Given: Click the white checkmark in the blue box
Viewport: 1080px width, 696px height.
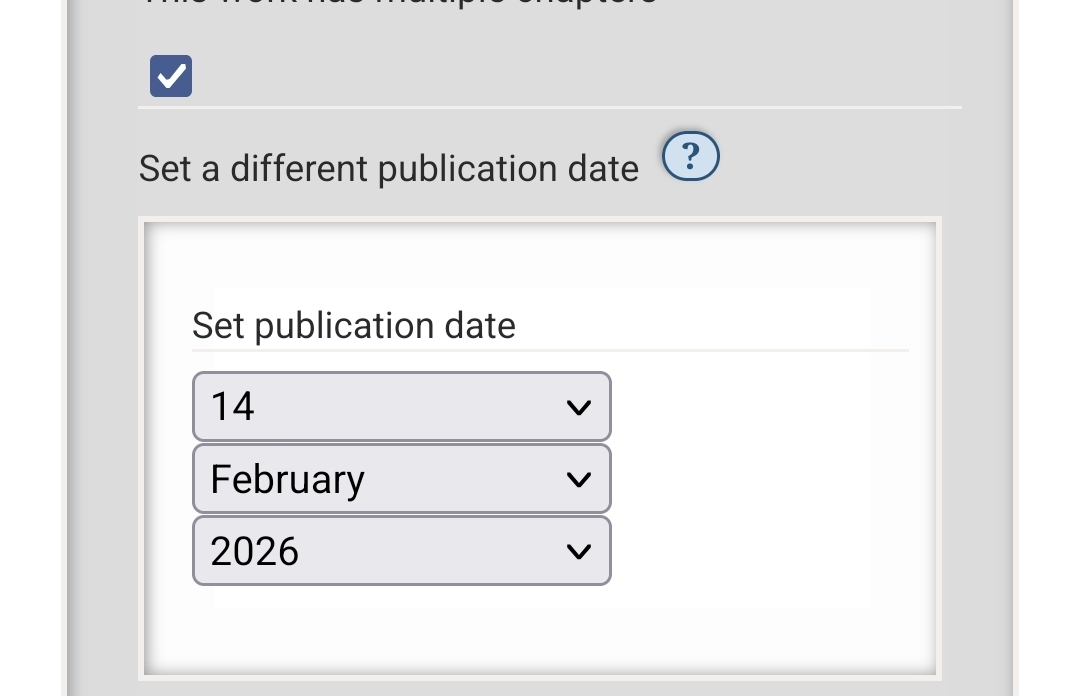Looking at the screenshot, I should [171, 76].
